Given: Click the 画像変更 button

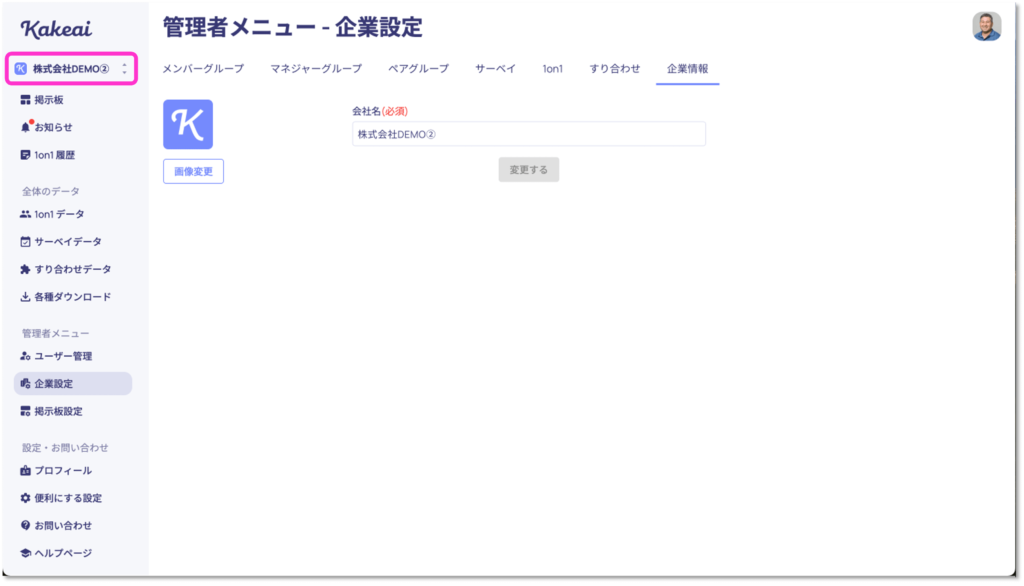Looking at the screenshot, I should [x=193, y=171].
